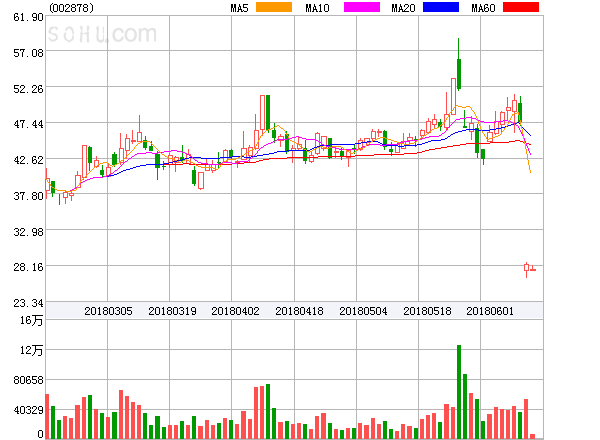This screenshot has height=440, width=600.
Task: Click the MA20 legend label
Action: (403, 8)
